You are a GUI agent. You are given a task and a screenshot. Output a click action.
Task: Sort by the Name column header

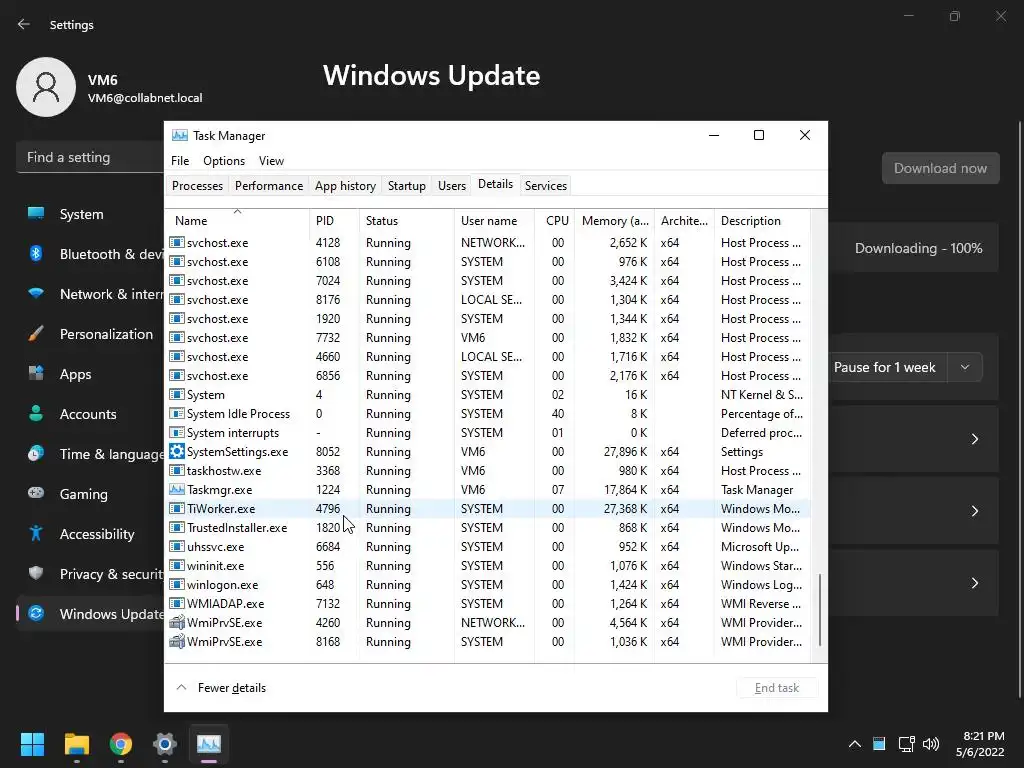click(238, 220)
